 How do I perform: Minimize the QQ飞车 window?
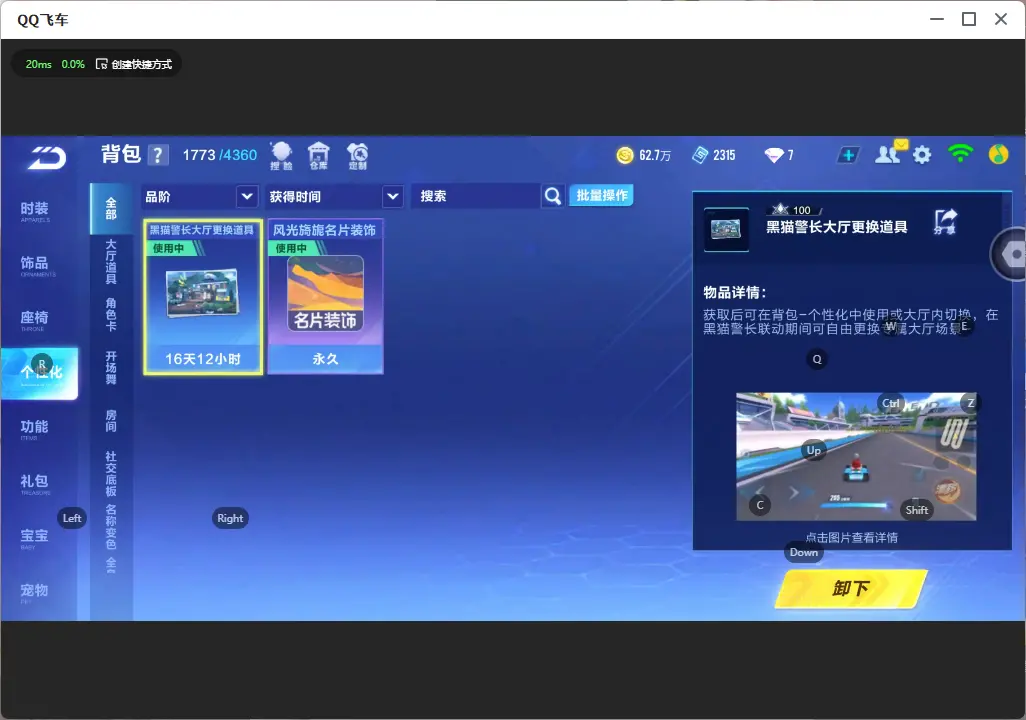pyautogui.click(x=937, y=19)
